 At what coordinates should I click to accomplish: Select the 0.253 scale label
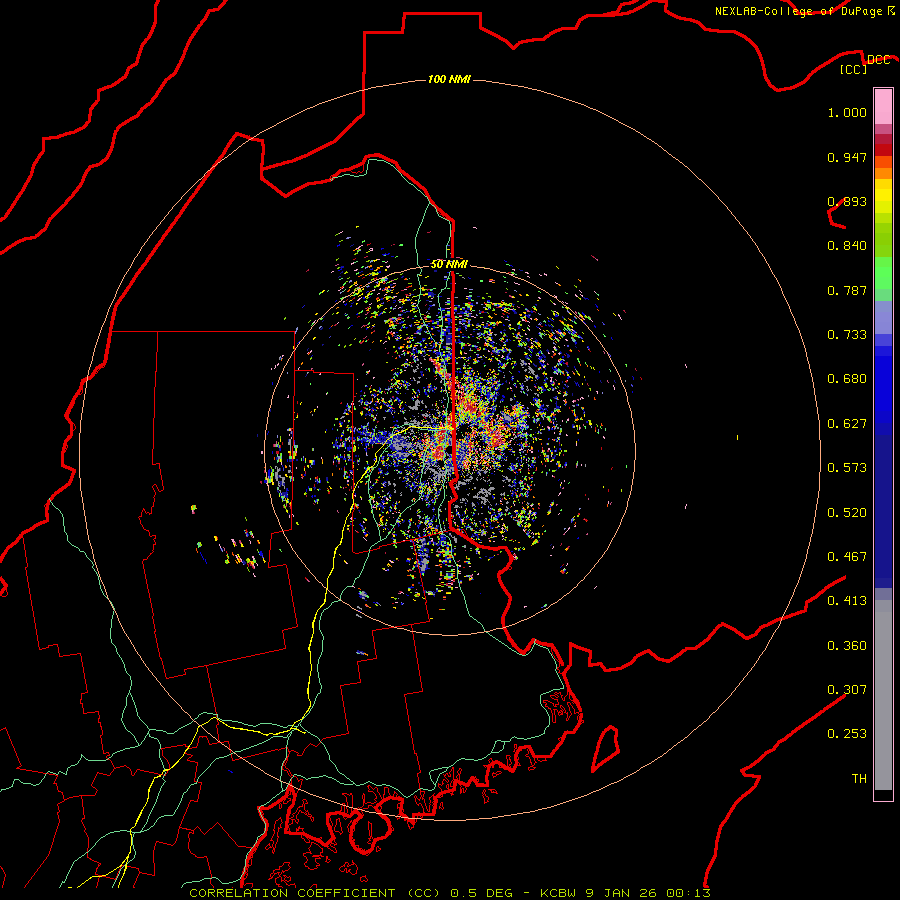click(x=847, y=734)
